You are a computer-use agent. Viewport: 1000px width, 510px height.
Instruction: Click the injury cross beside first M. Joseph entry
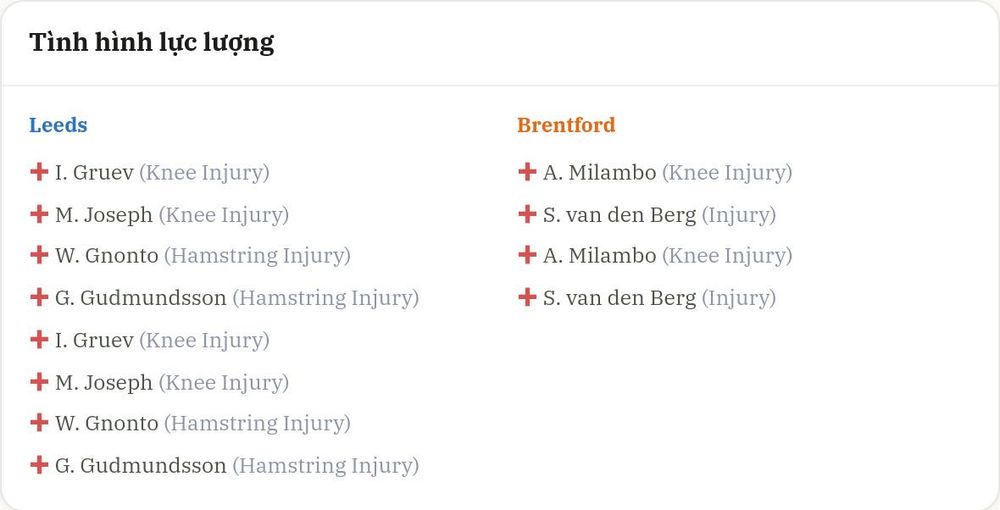pyautogui.click(x=39, y=214)
